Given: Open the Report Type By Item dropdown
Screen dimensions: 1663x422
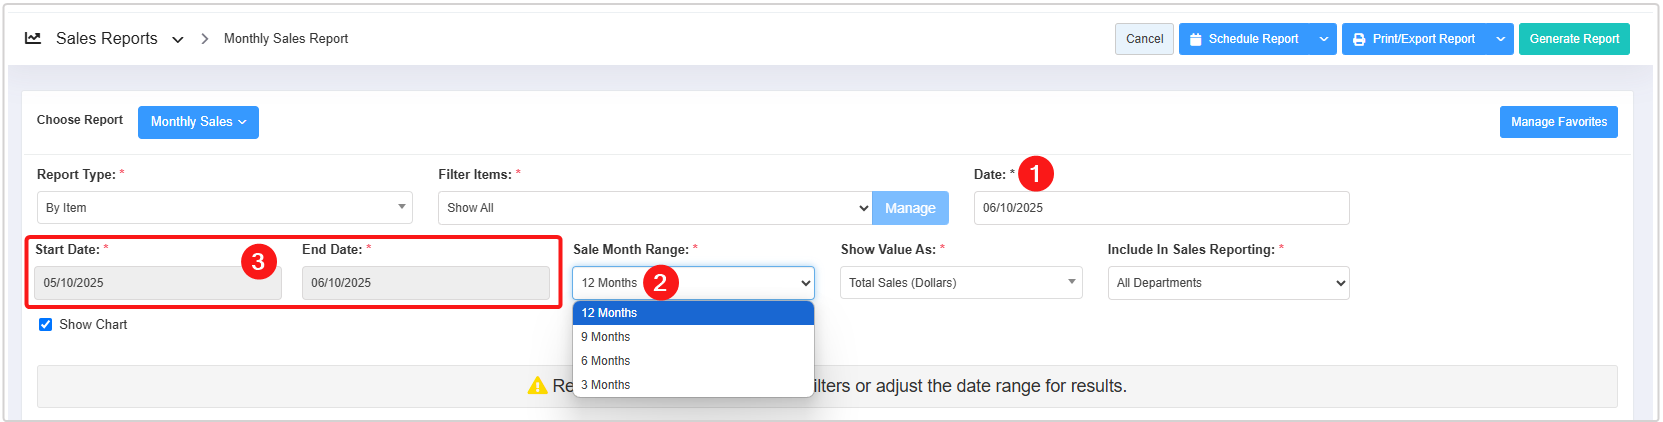Looking at the screenshot, I should (x=224, y=208).
